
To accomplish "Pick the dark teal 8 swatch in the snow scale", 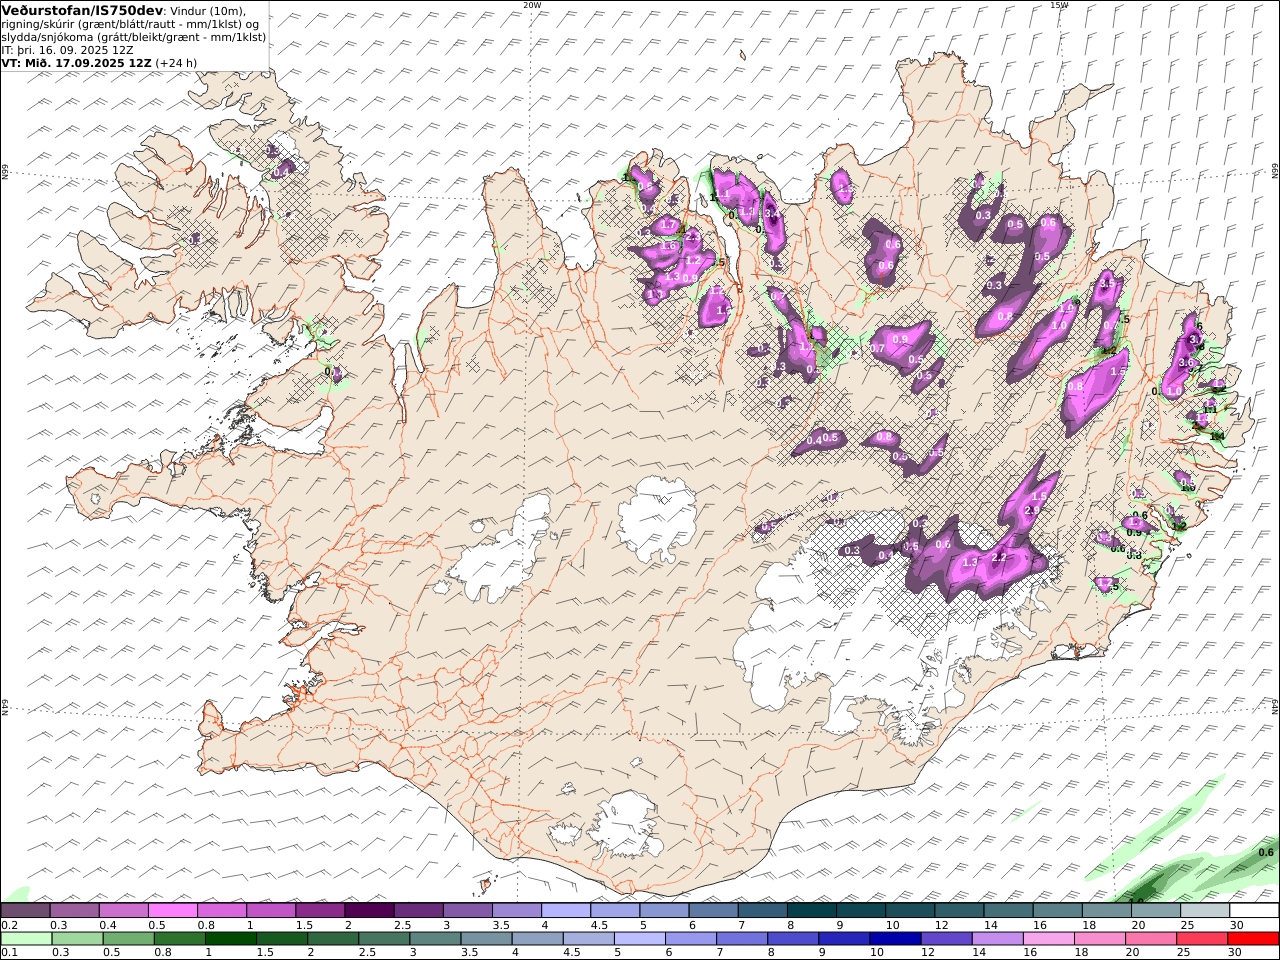I will (811, 911).
